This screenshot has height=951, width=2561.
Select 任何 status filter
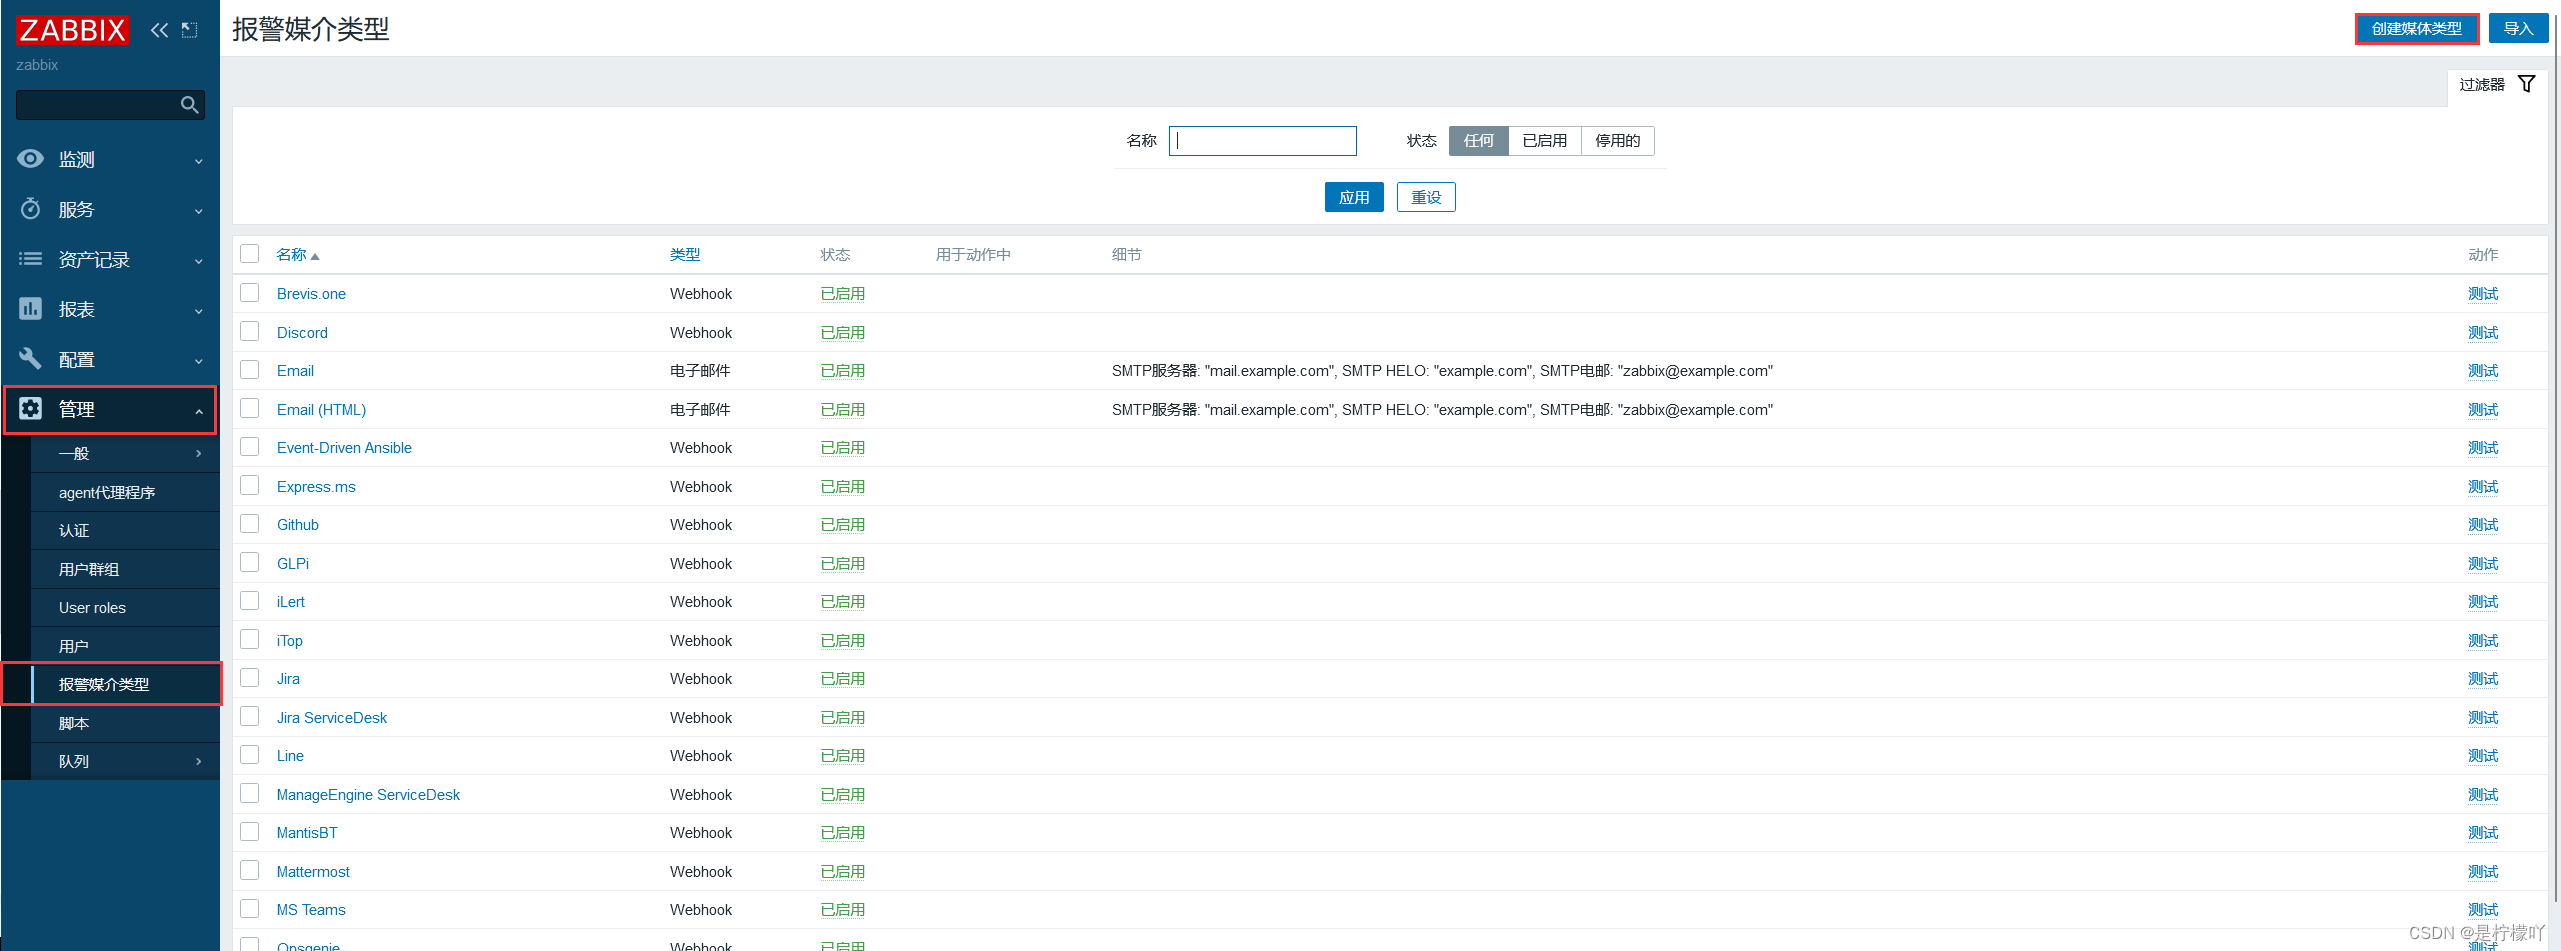click(x=1478, y=141)
